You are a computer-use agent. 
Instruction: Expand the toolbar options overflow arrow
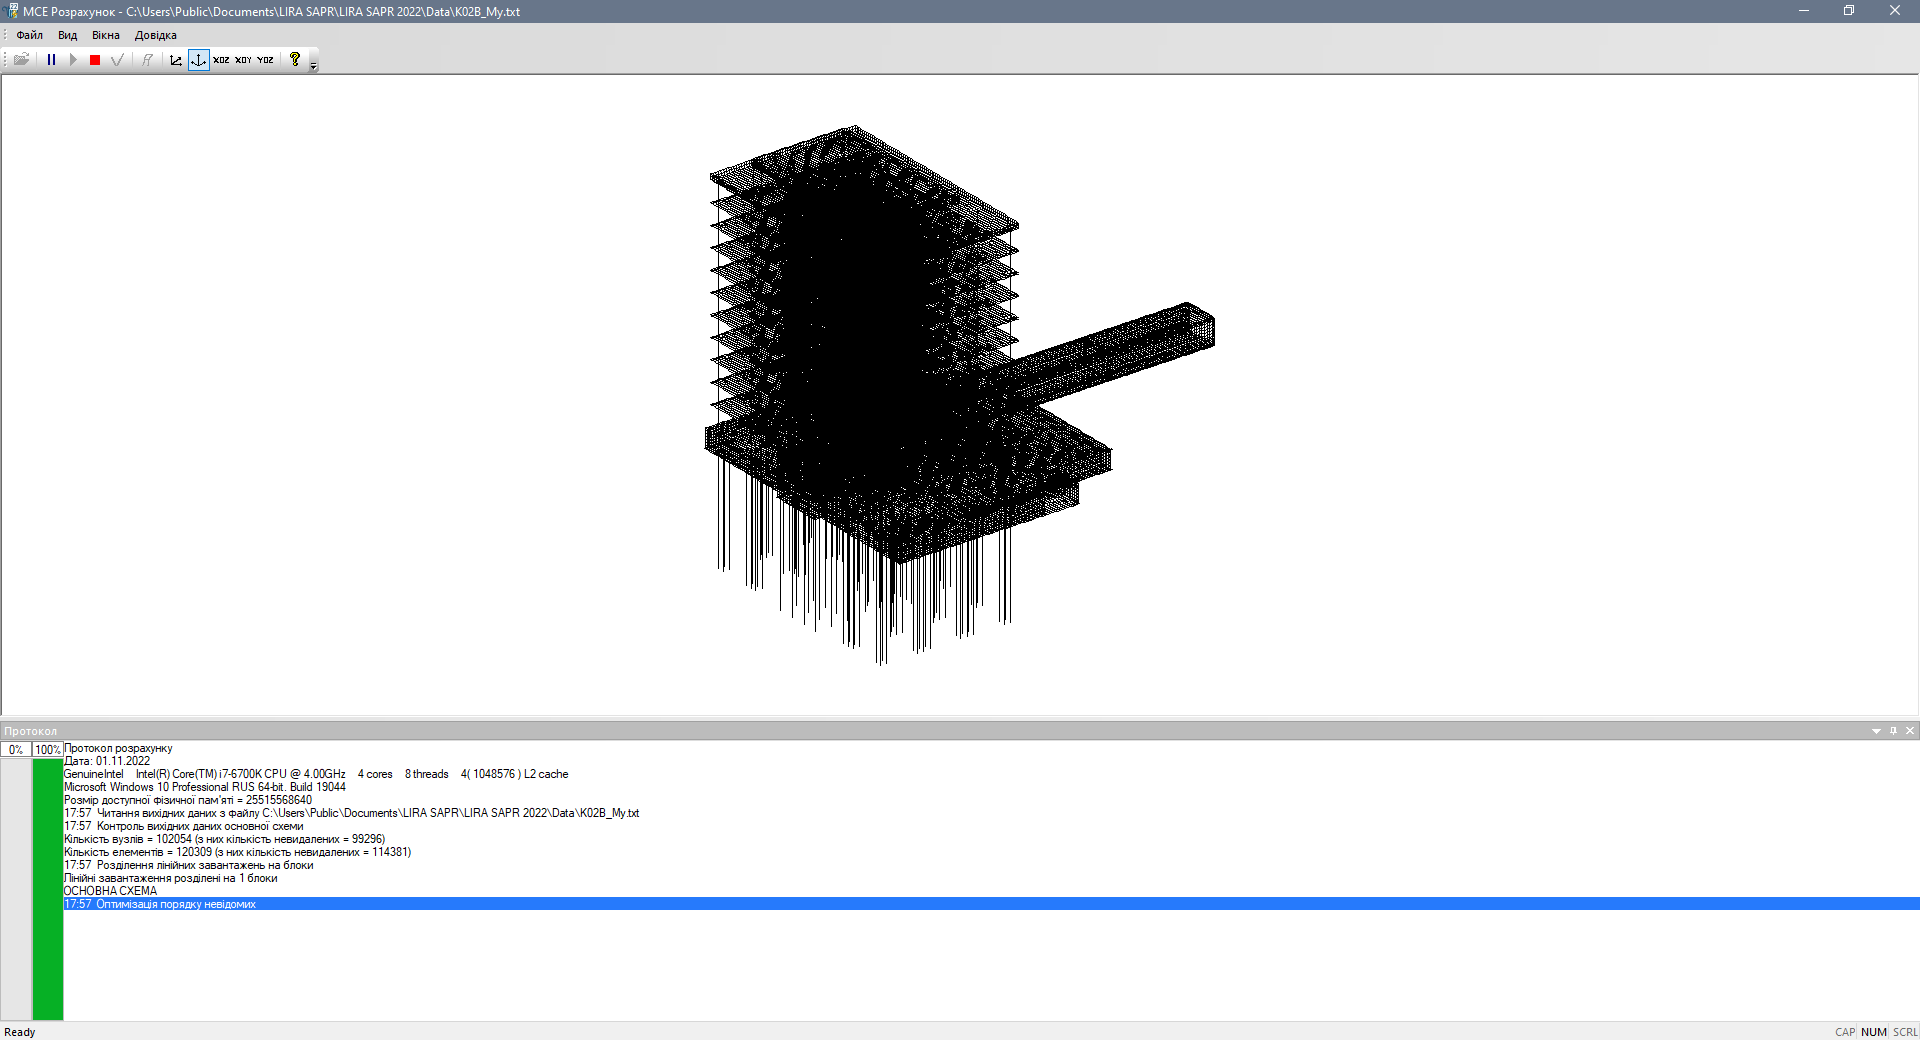(313, 66)
